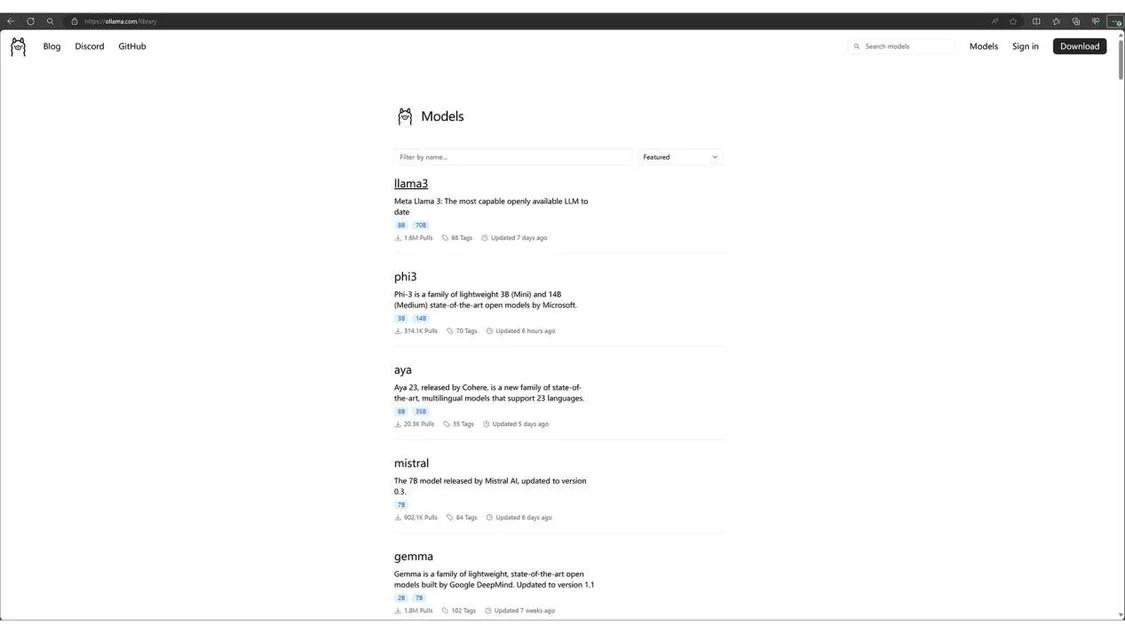
Task: Click the tag icon next to 35 Tags
Action: (x=446, y=424)
